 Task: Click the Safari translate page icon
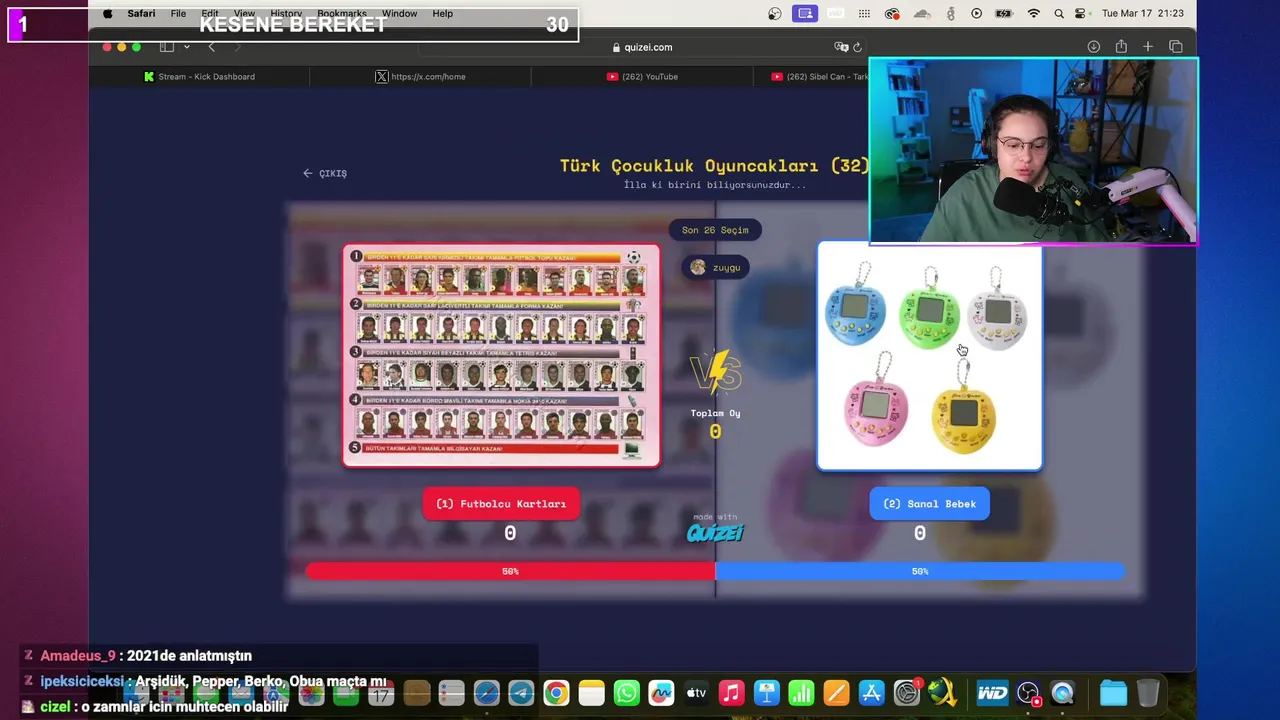[x=841, y=47]
